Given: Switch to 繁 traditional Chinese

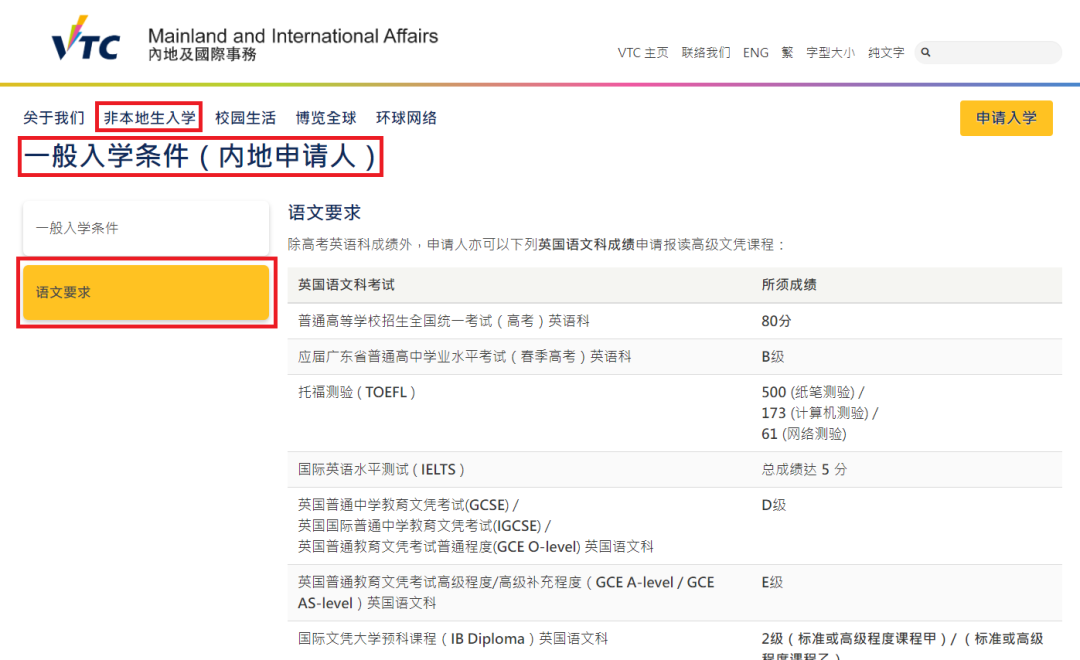Looking at the screenshot, I should 787,53.
